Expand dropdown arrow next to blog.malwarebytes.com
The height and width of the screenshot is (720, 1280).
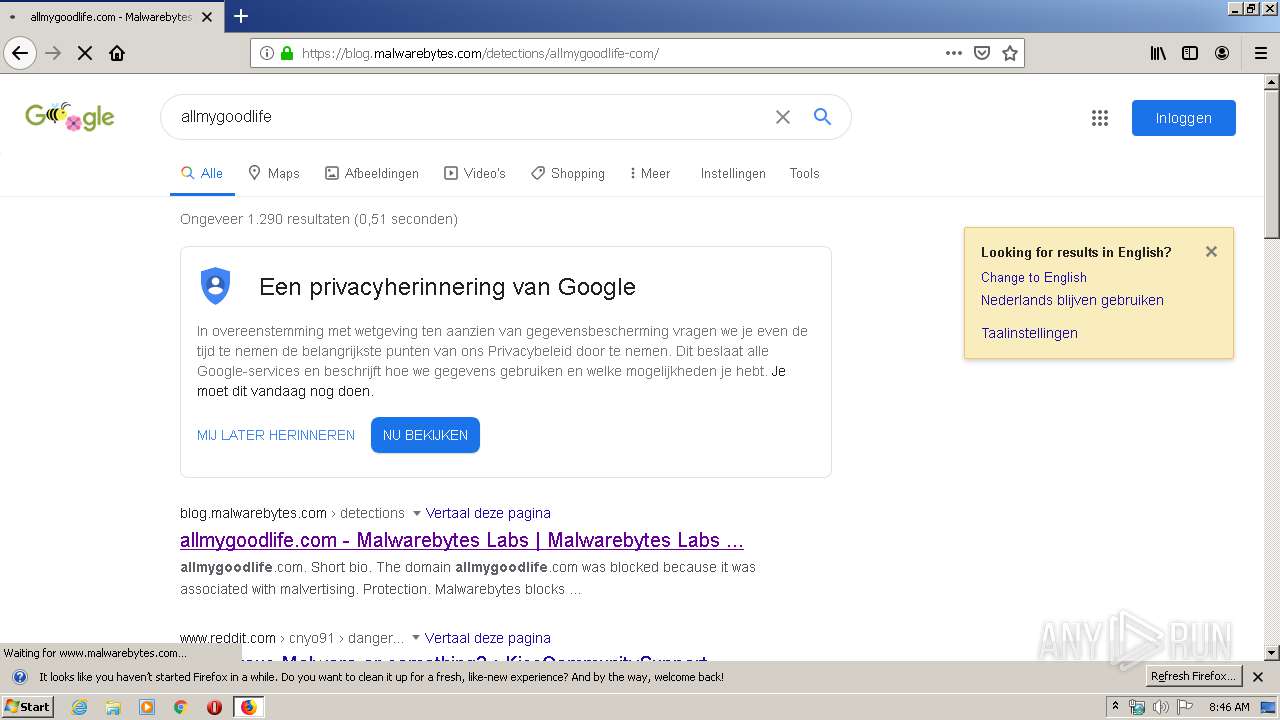coord(416,513)
